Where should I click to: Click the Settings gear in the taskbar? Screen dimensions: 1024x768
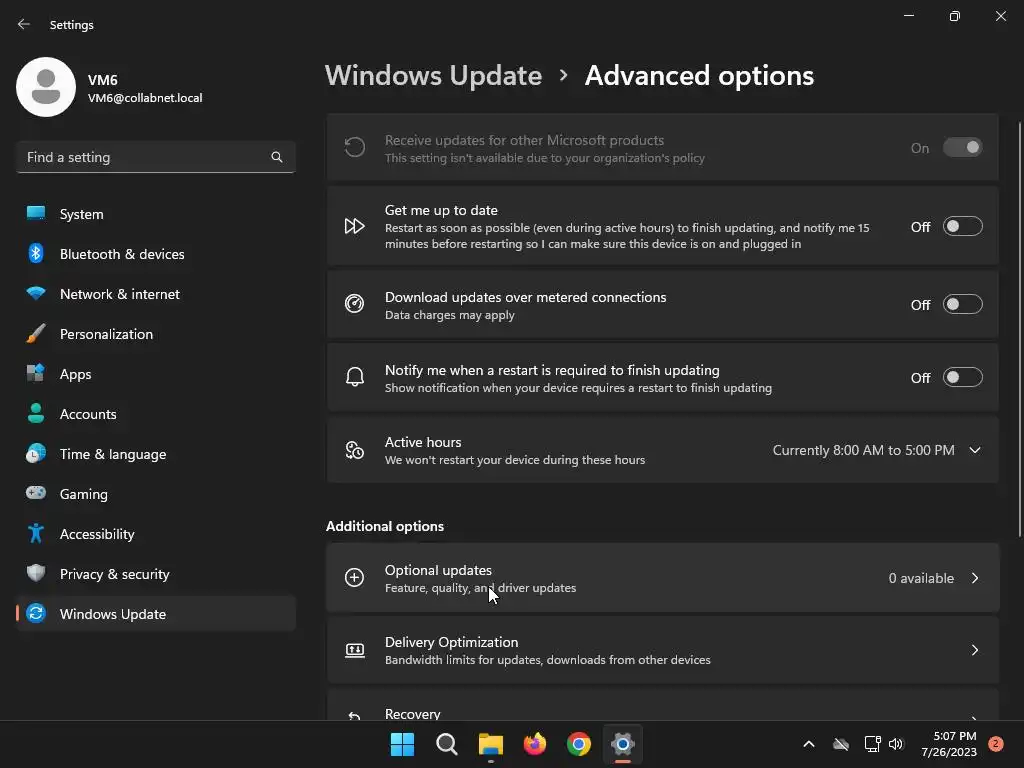pos(623,744)
